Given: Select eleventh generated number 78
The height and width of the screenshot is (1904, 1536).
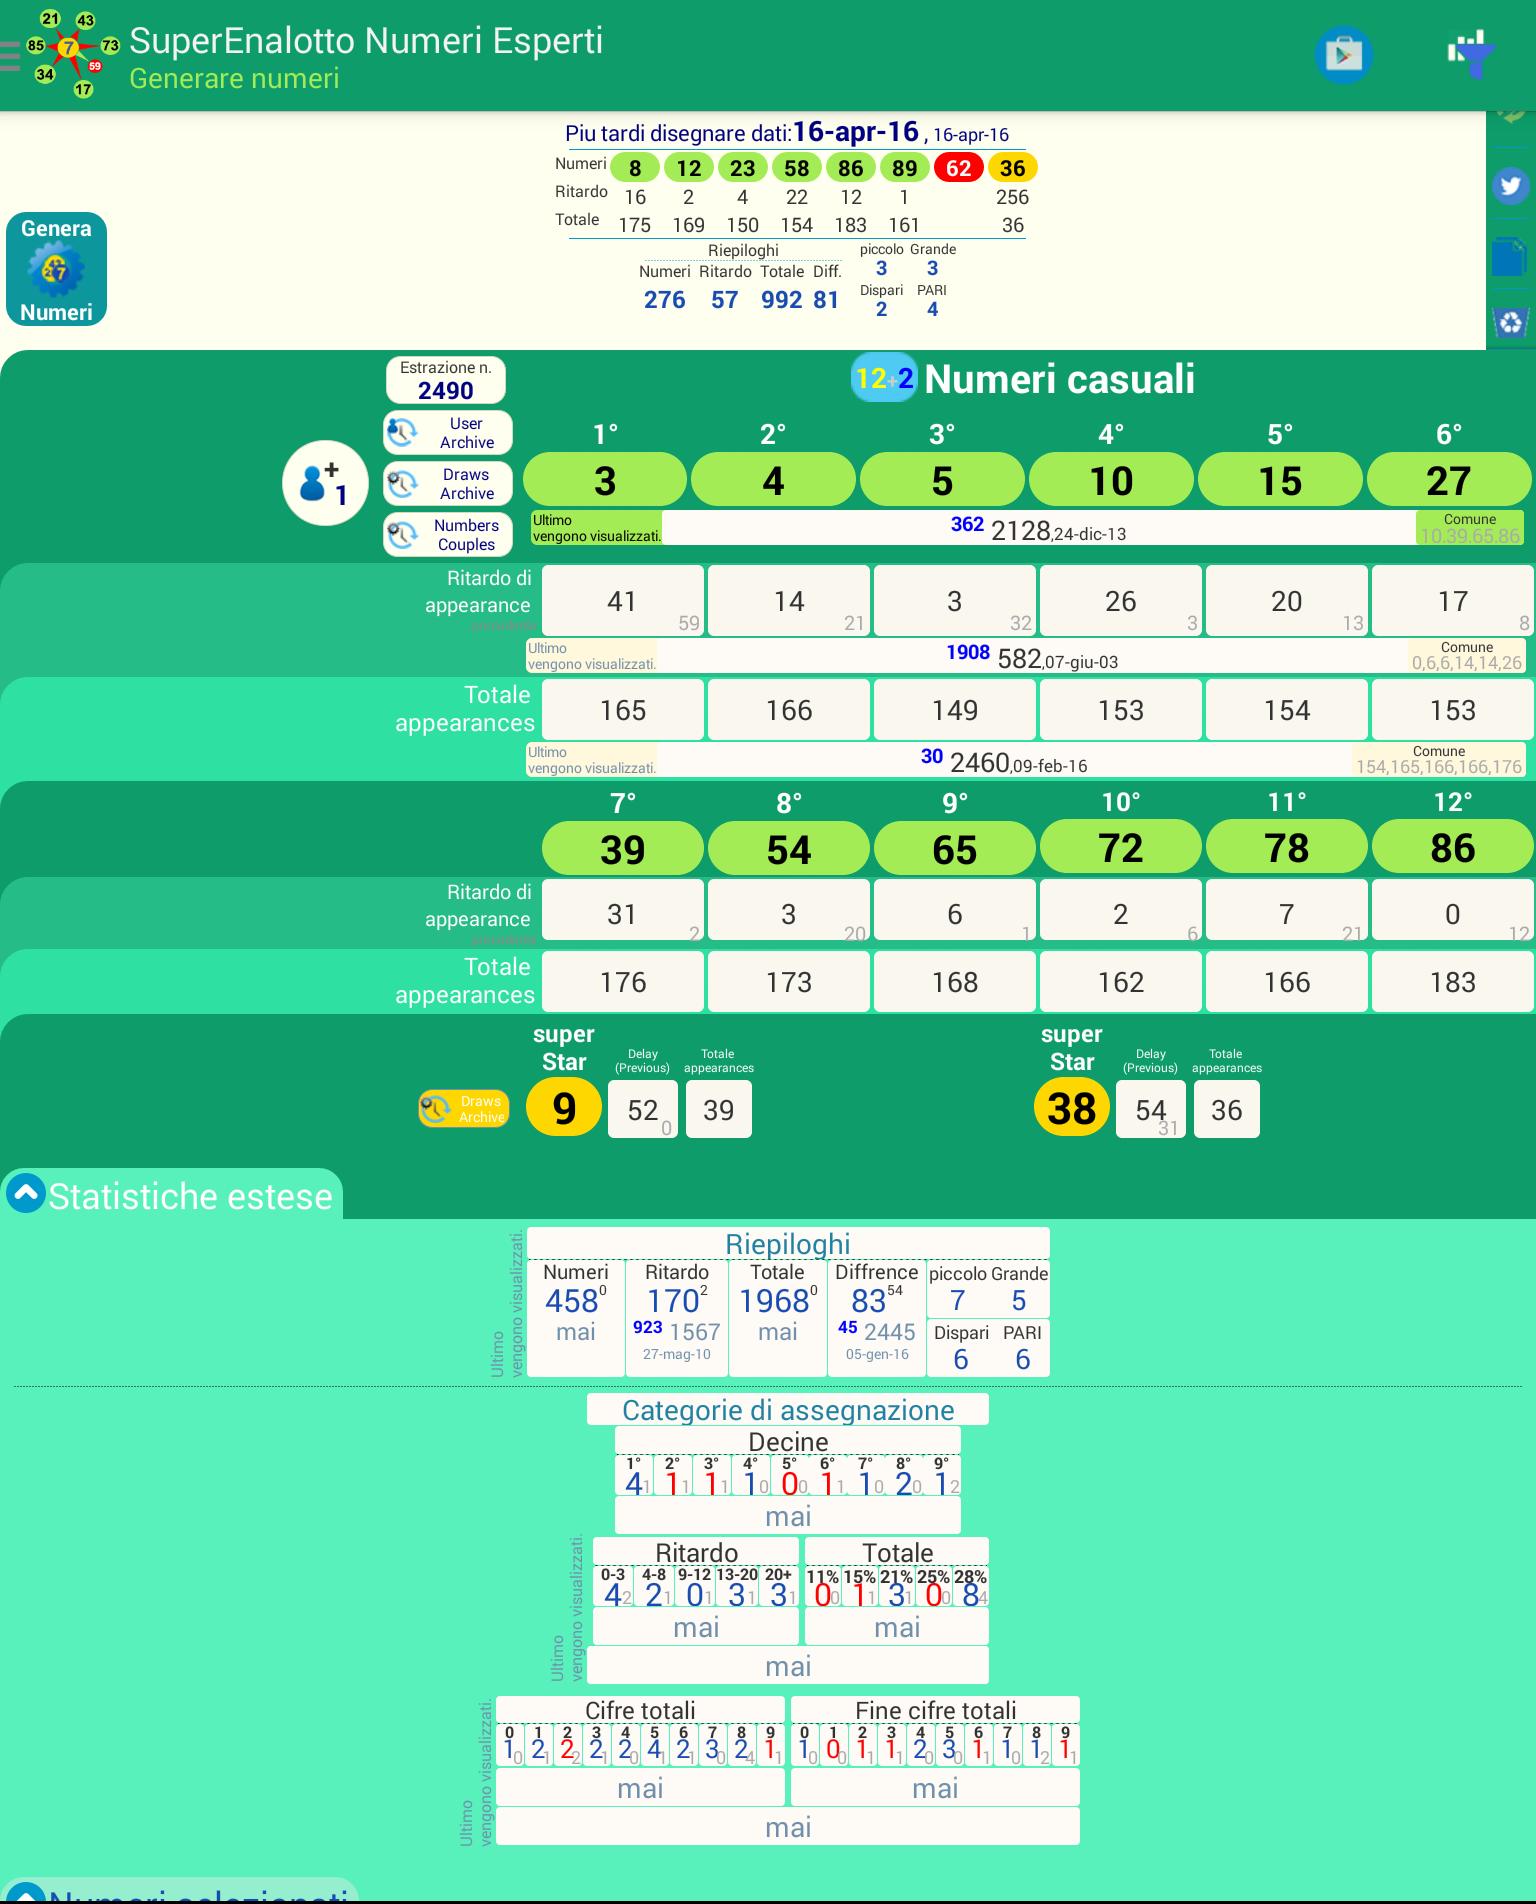Looking at the screenshot, I should (1287, 848).
